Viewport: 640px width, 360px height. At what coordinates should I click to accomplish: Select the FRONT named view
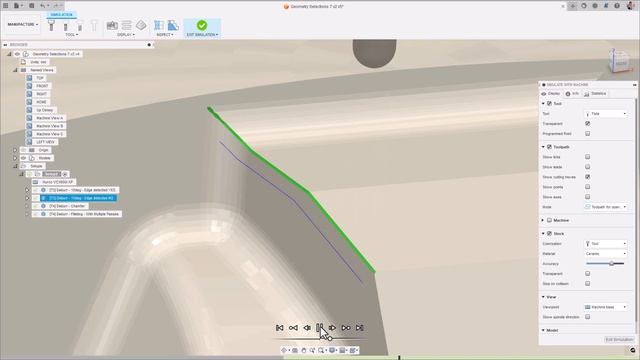point(42,86)
